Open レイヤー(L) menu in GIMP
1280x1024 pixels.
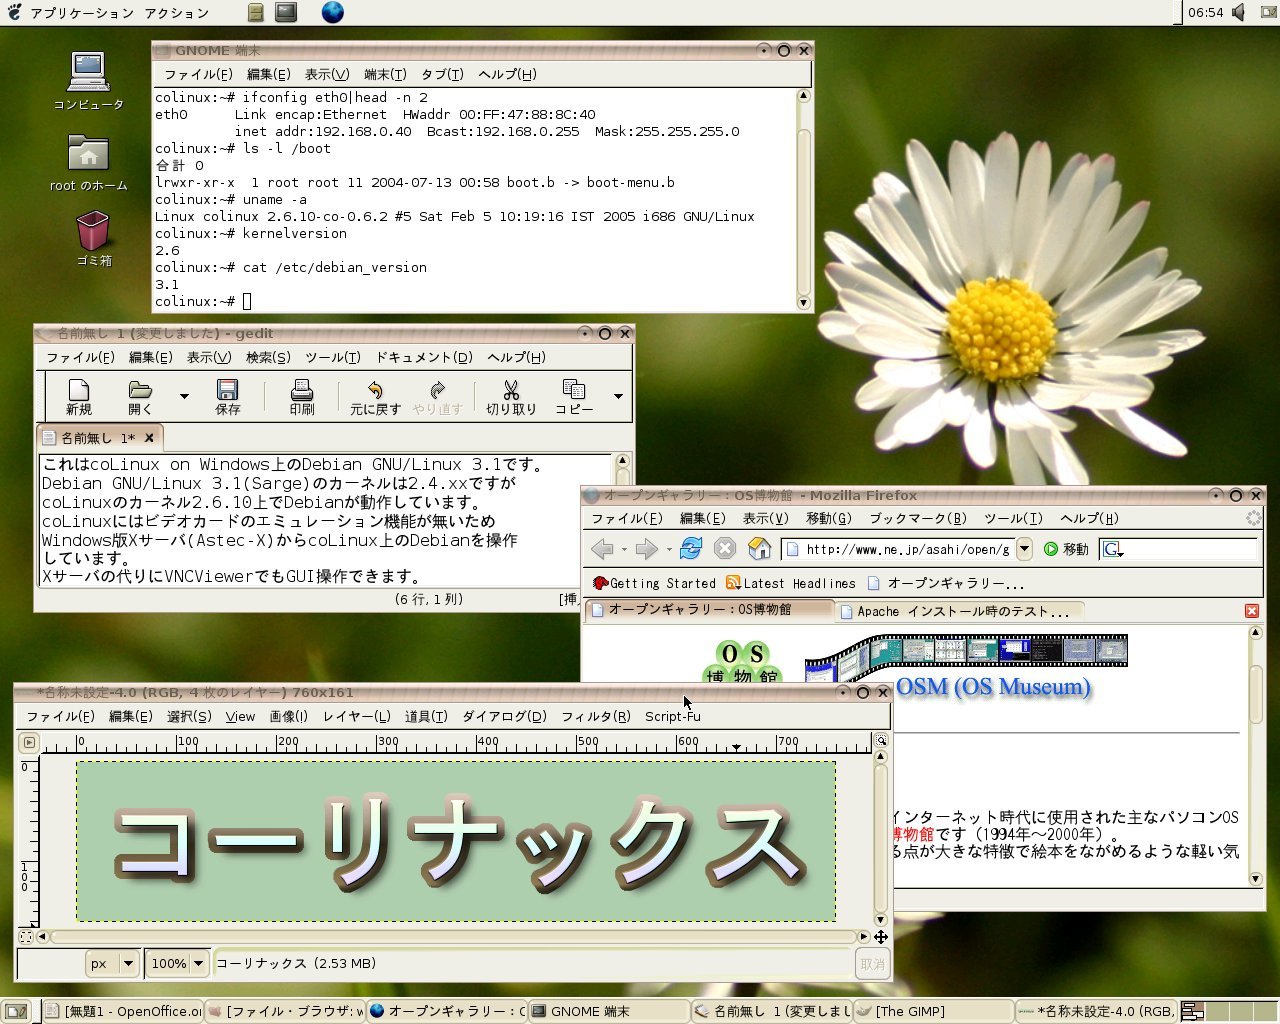click(x=356, y=716)
